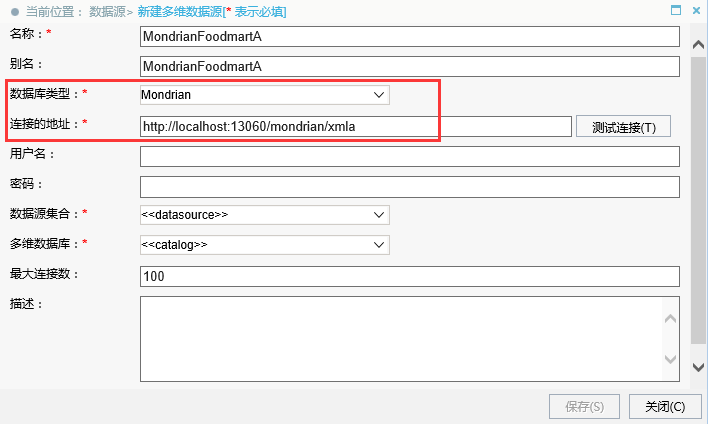Click the 连接的地址 URL input field

(x=356, y=126)
